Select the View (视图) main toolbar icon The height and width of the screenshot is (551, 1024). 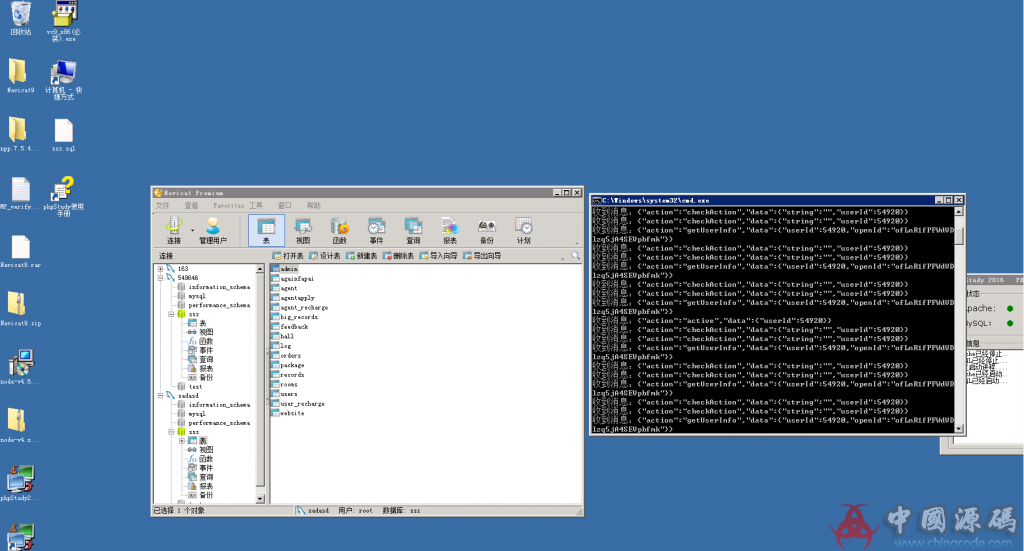click(303, 230)
